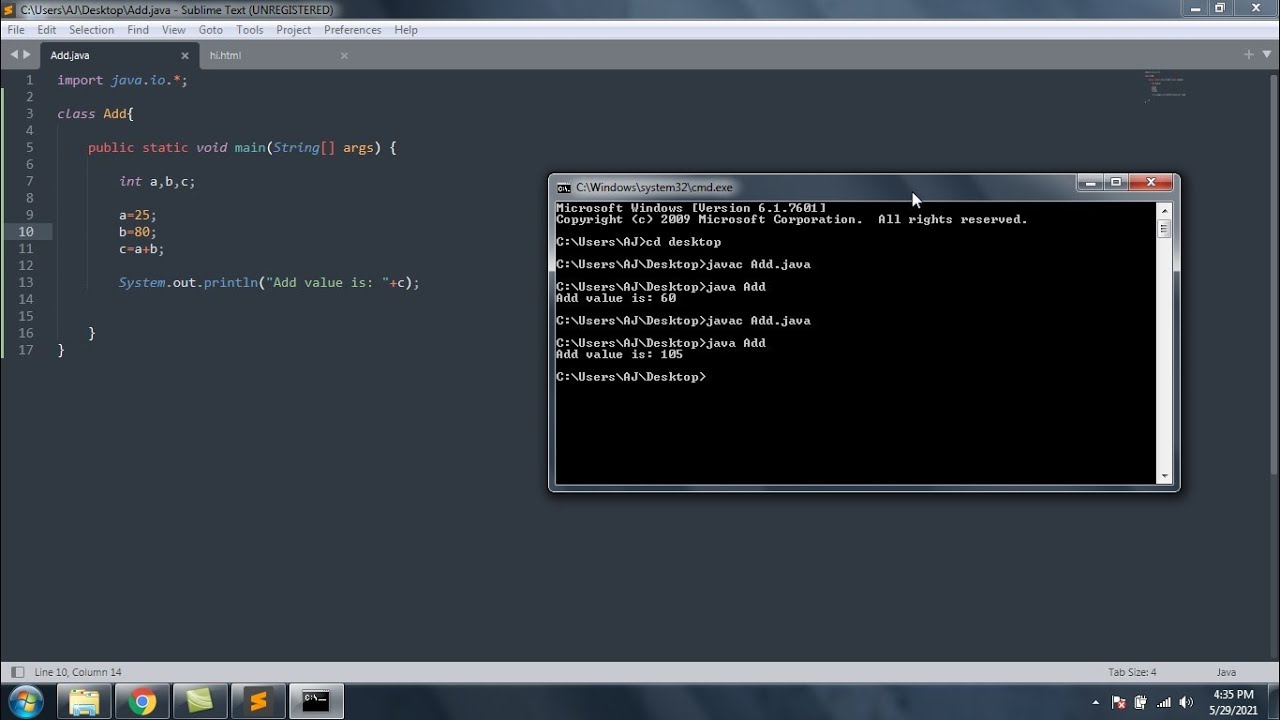The height and width of the screenshot is (720, 1280).
Task: Open the Java syntax selector in status bar
Action: click(x=1225, y=671)
